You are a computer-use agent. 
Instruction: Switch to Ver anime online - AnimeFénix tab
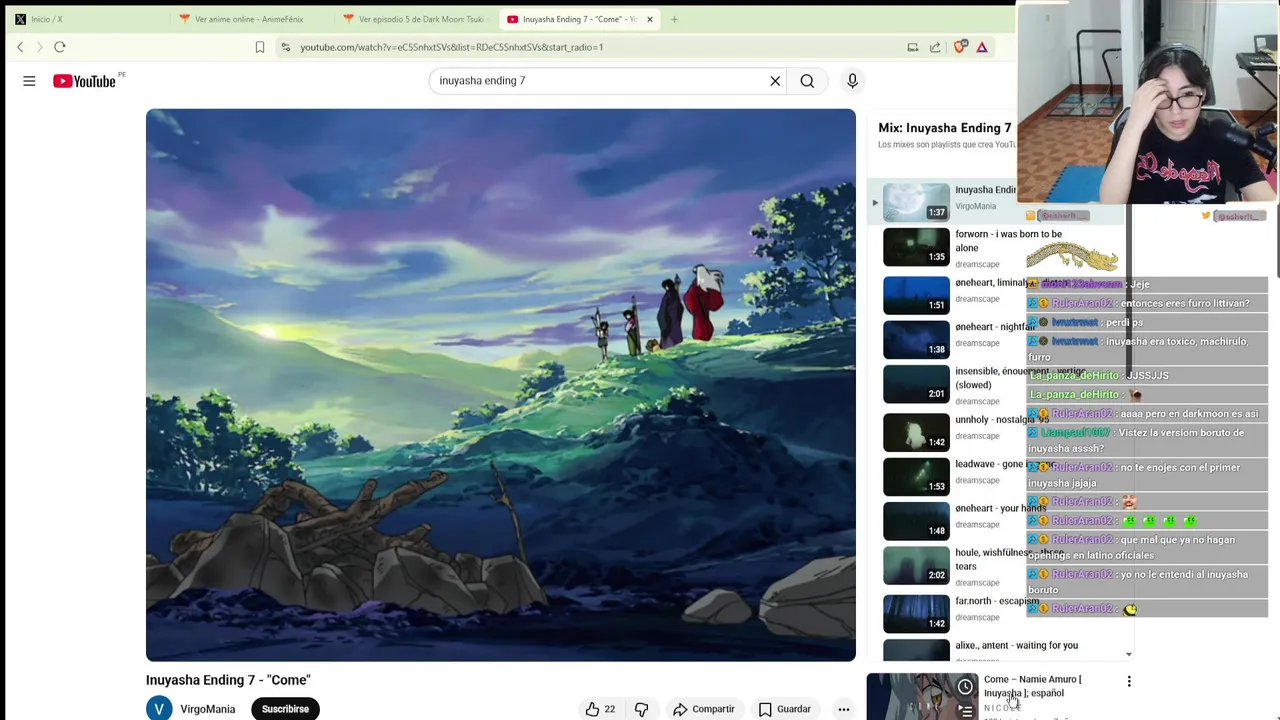click(x=249, y=19)
